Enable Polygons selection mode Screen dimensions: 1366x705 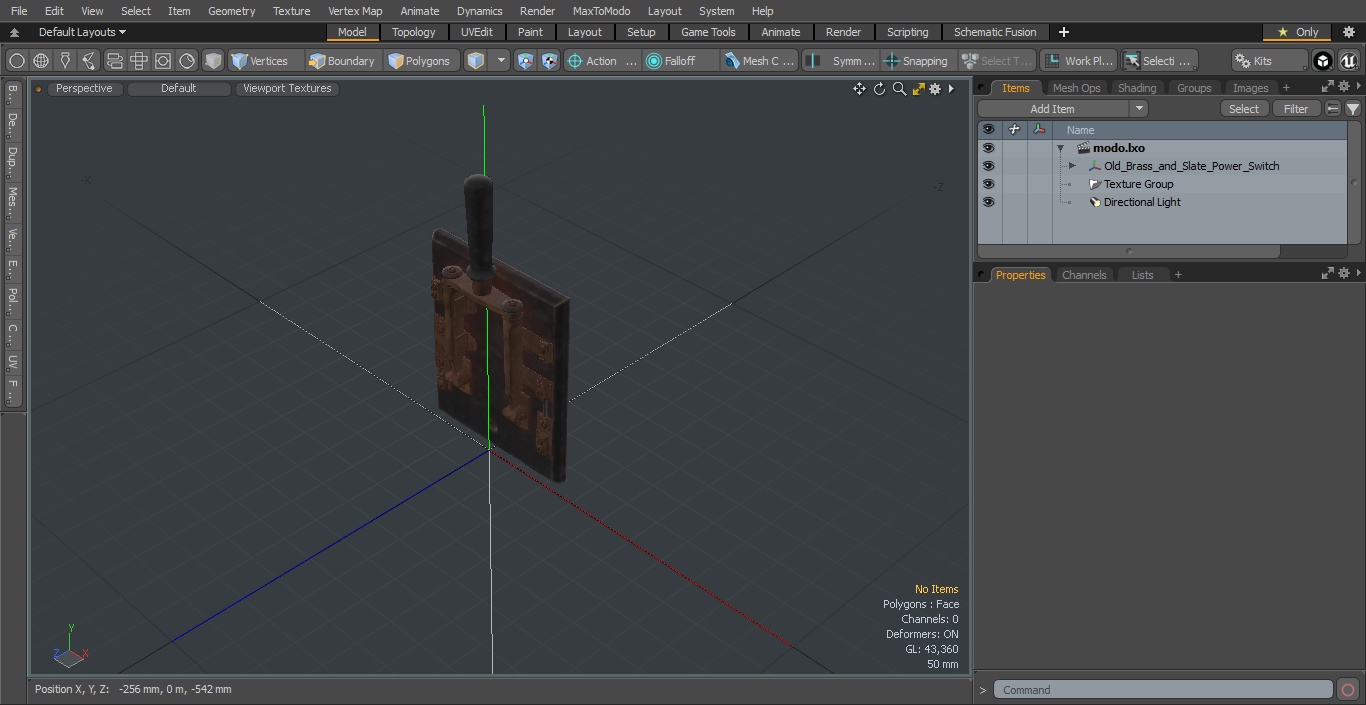[x=420, y=61]
